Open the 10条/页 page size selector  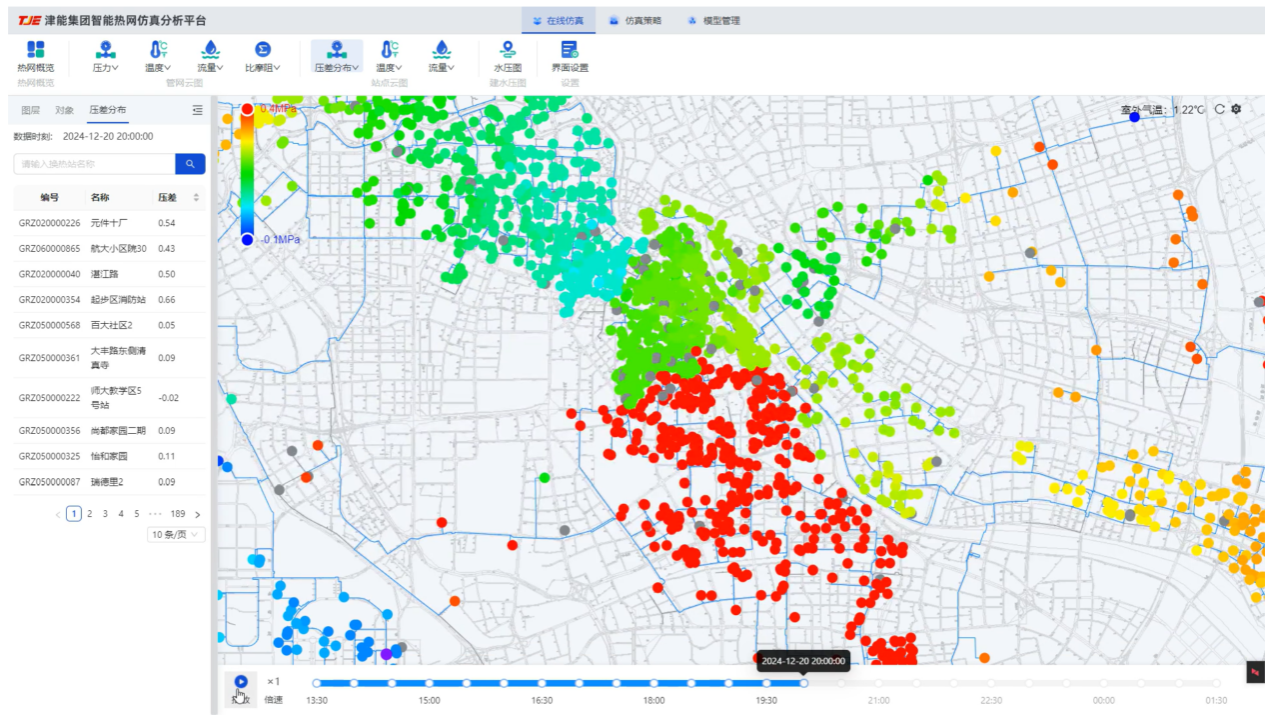pos(176,534)
